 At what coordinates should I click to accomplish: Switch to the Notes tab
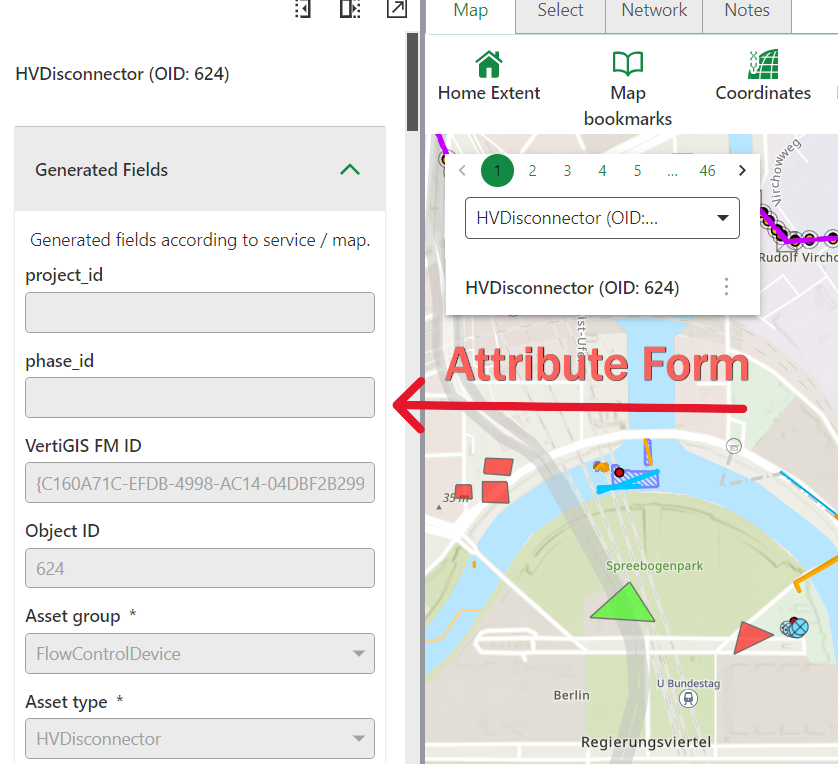point(746,10)
